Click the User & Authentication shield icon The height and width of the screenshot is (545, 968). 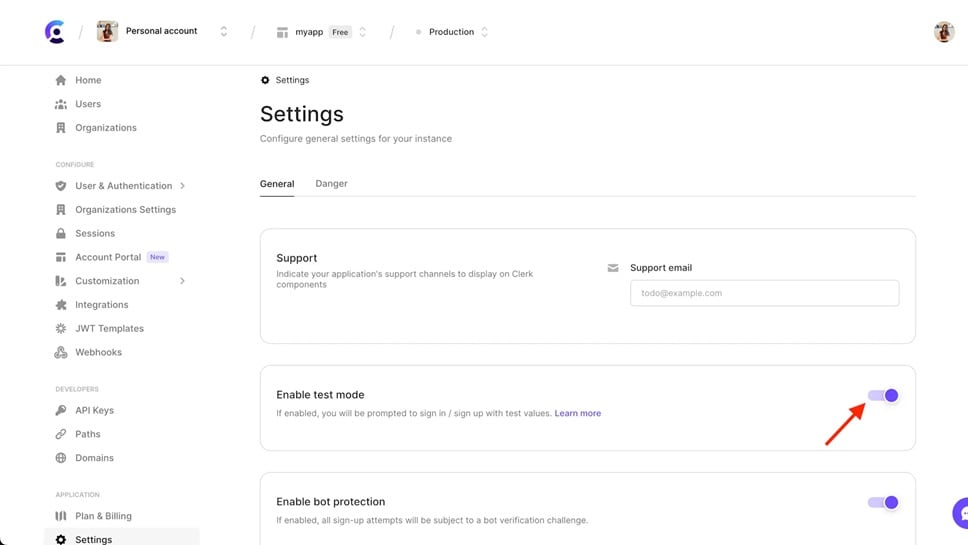click(60, 186)
